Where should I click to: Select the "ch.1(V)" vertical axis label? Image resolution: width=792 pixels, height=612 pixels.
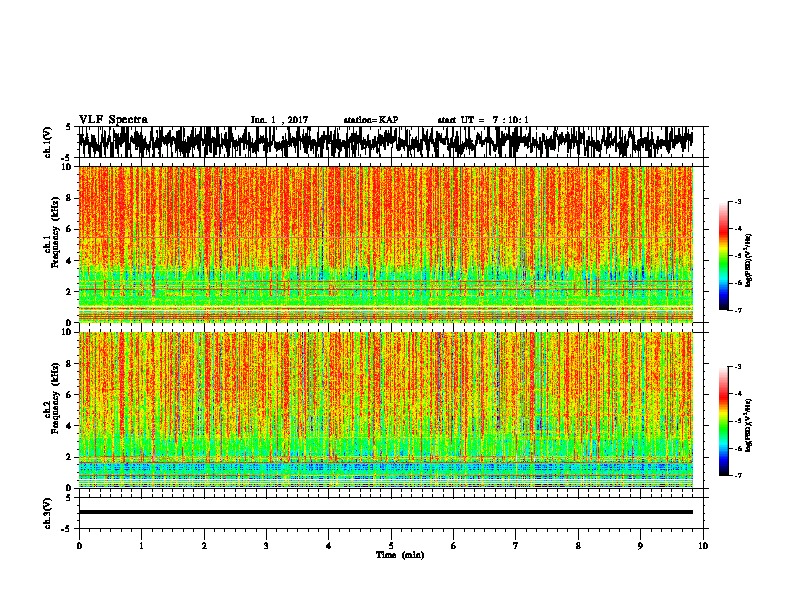(48, 142)
